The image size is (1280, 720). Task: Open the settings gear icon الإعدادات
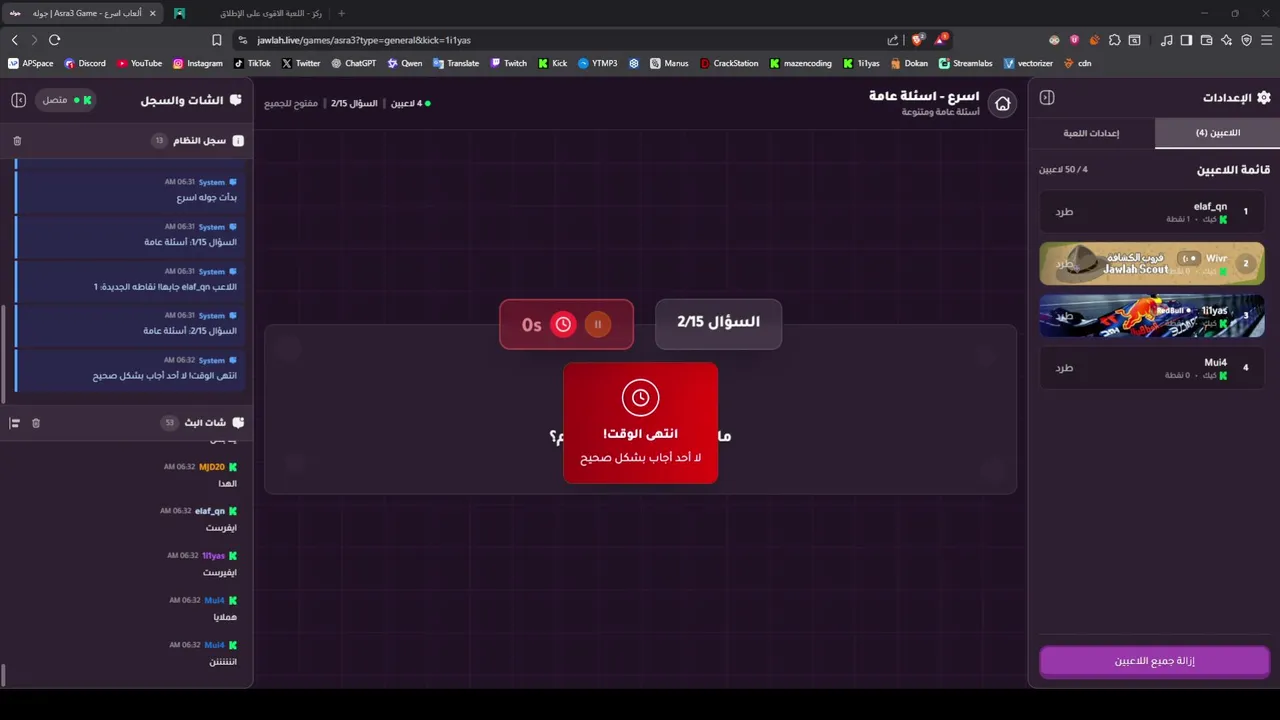pyautogui.click(x=1264, y=97)
